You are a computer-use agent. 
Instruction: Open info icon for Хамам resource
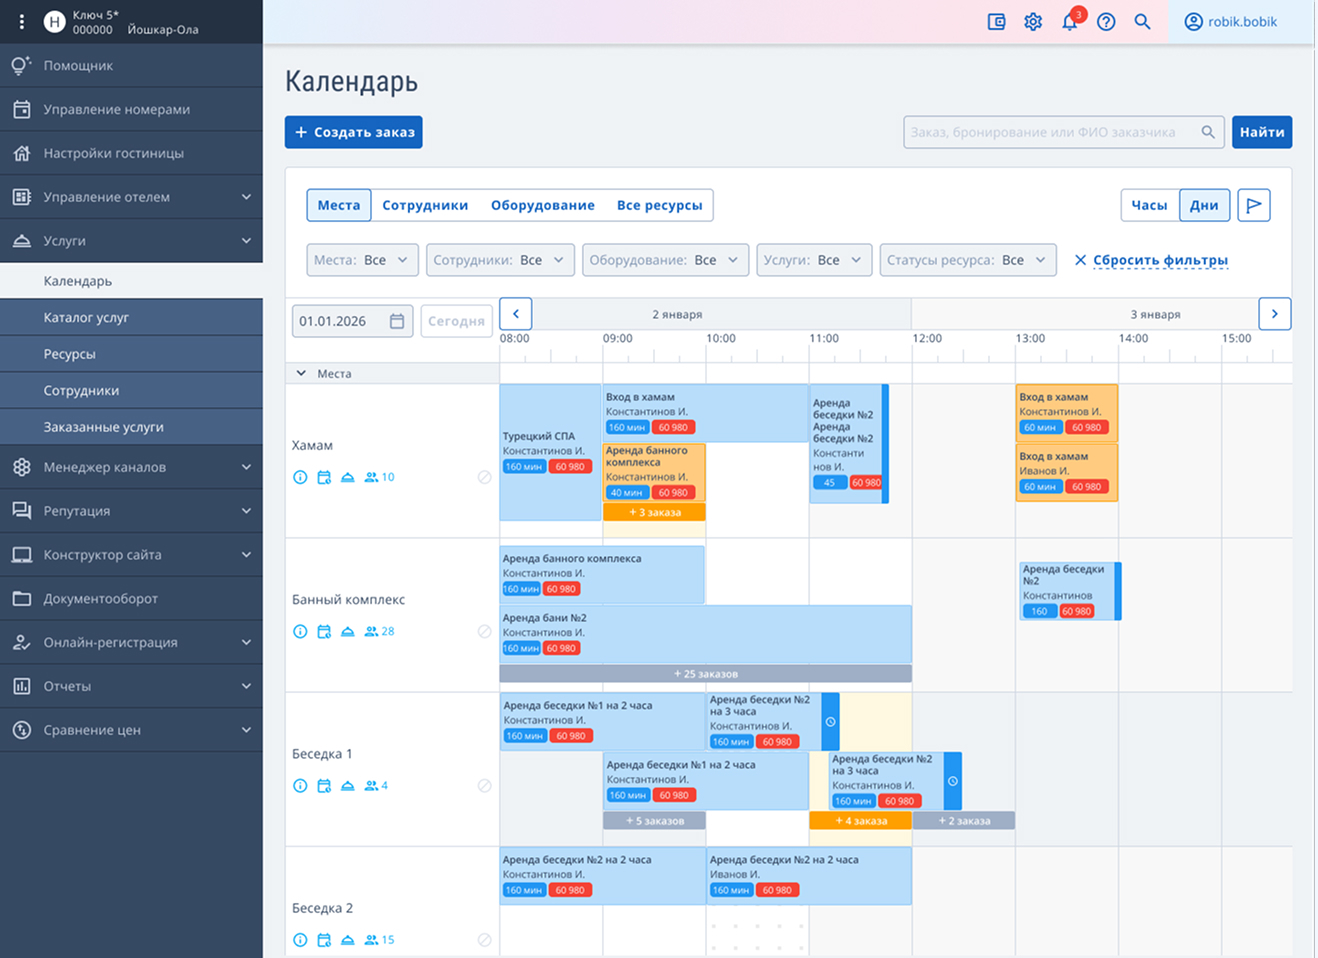tap(300, 477)
